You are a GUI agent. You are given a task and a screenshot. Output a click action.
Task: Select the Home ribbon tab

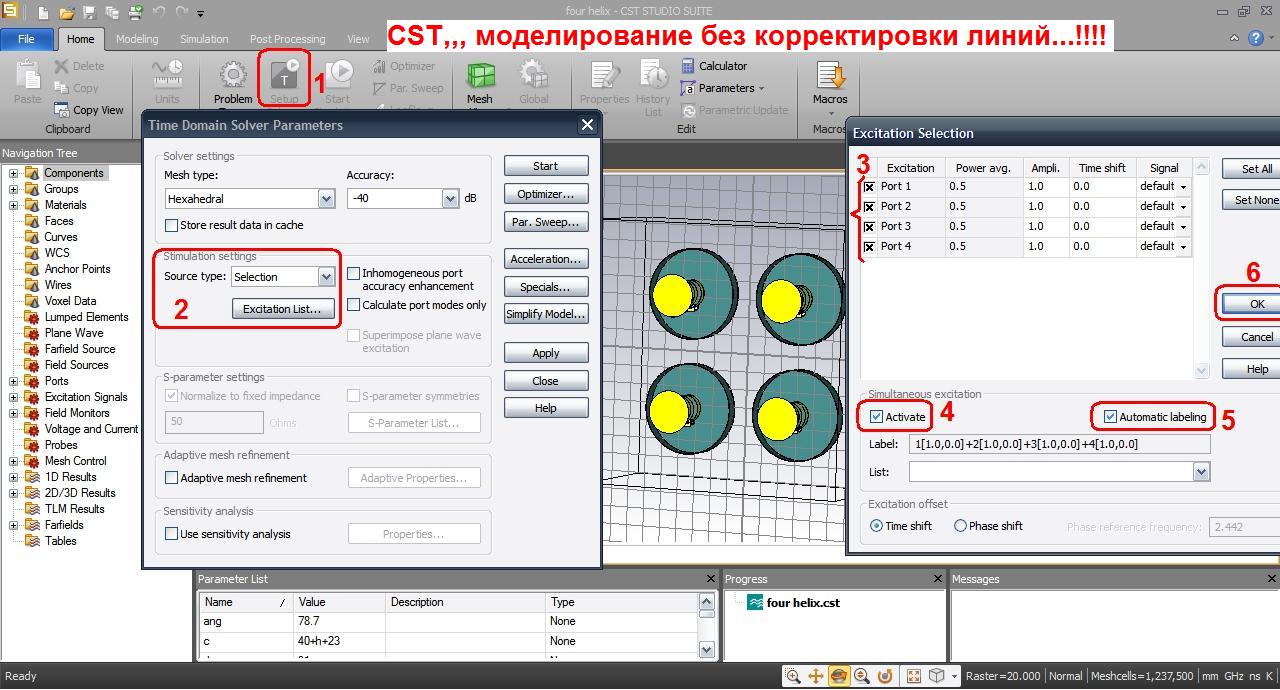click(80, 39)
